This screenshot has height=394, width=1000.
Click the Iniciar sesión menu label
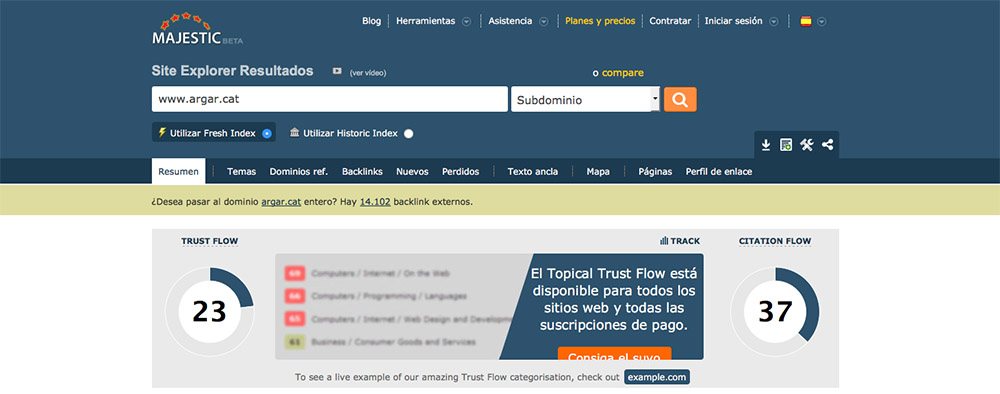(733, 21)
